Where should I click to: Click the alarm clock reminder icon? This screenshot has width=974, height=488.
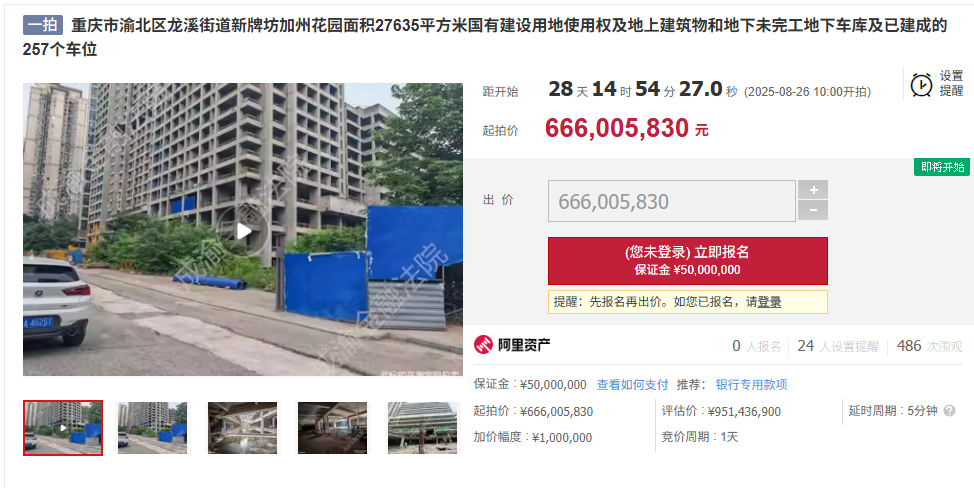tap(921, 84)
